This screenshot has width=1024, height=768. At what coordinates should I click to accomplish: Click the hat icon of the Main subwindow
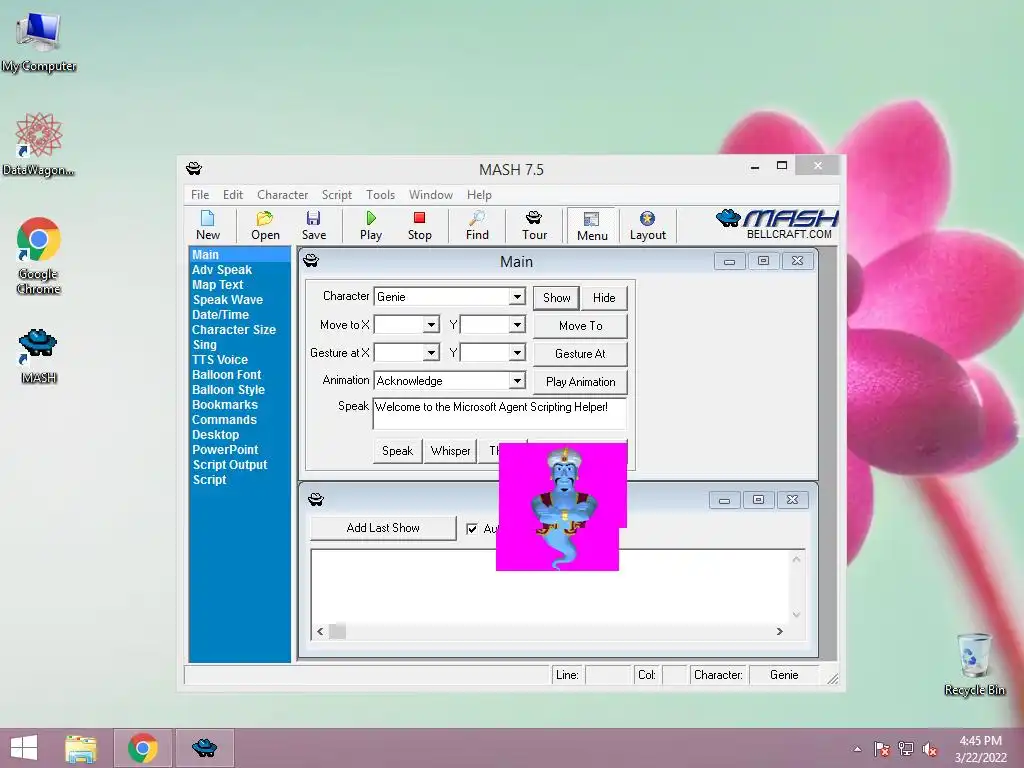(311, 261)
